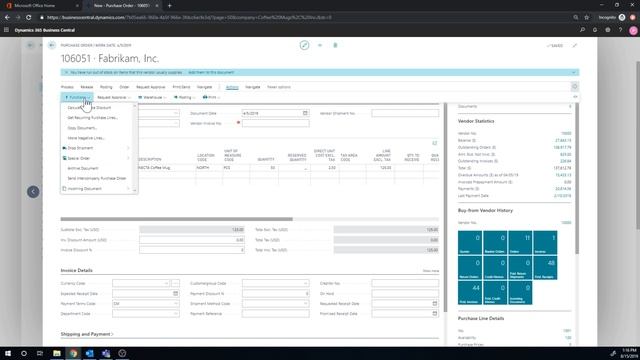Open the Process menu tab

[x=67, y=87]
